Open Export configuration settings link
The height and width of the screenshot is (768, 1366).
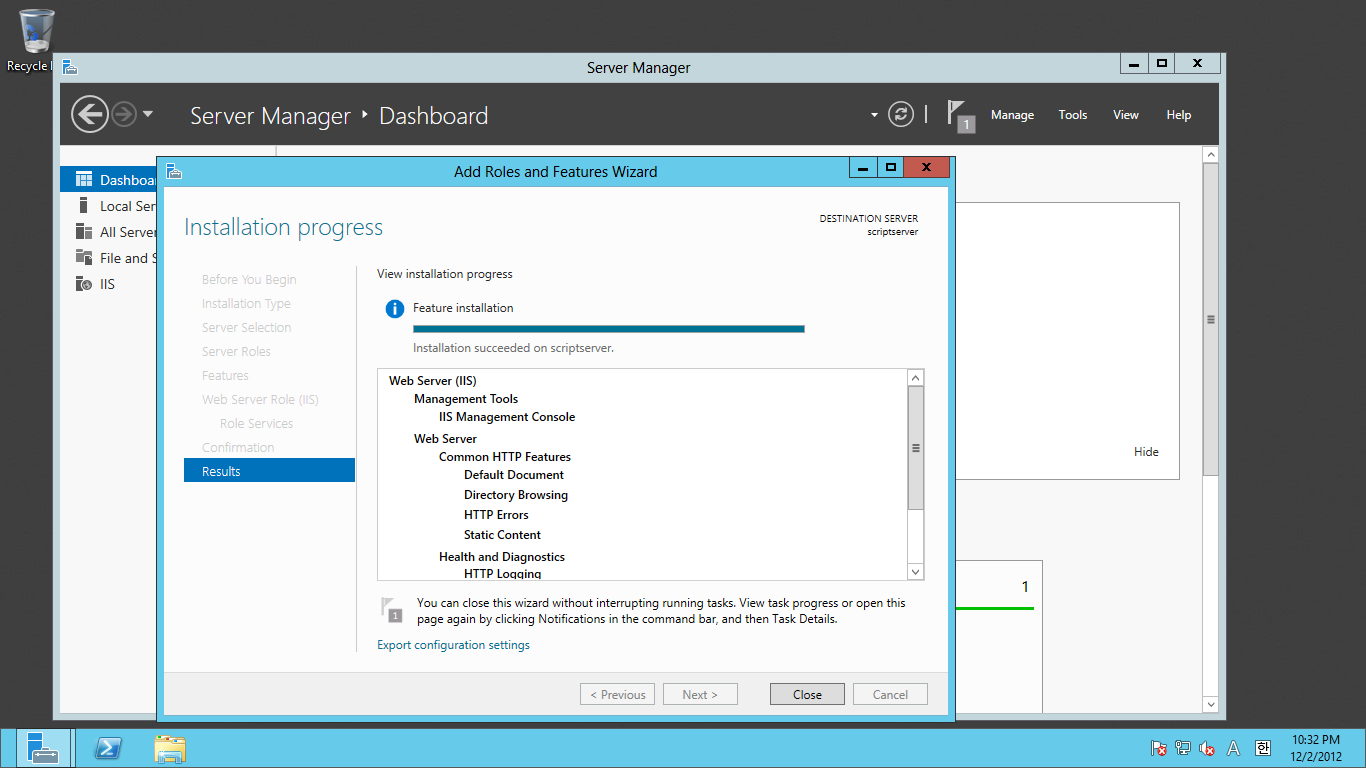click(453, 645)
